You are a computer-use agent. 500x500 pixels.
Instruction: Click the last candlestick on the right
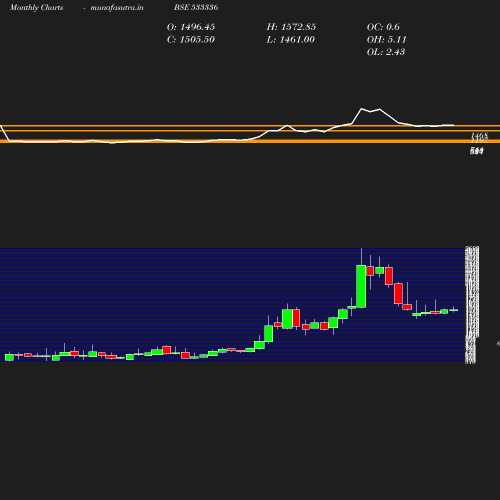pyautogui.click(x=453, y=310)
